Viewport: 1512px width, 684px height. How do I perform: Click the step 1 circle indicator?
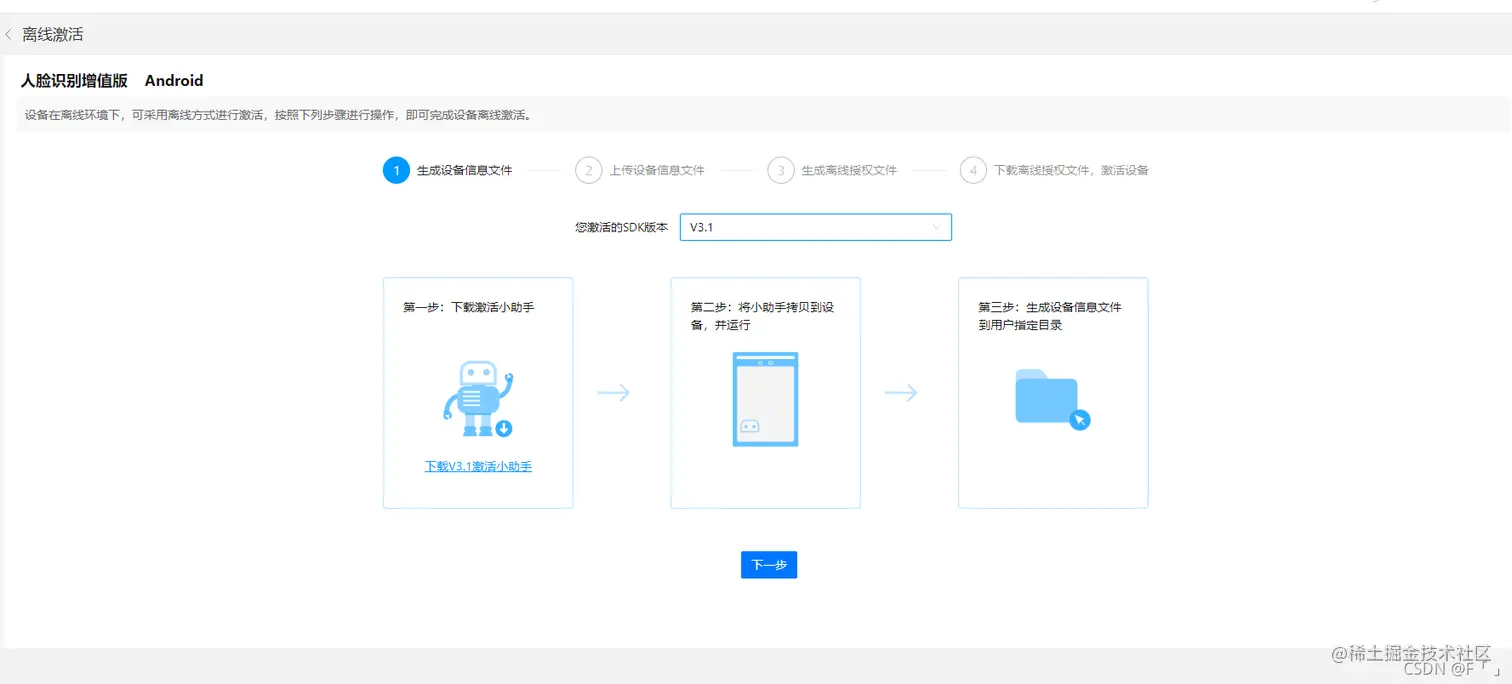pyautogui.click(x=396, y=170)
